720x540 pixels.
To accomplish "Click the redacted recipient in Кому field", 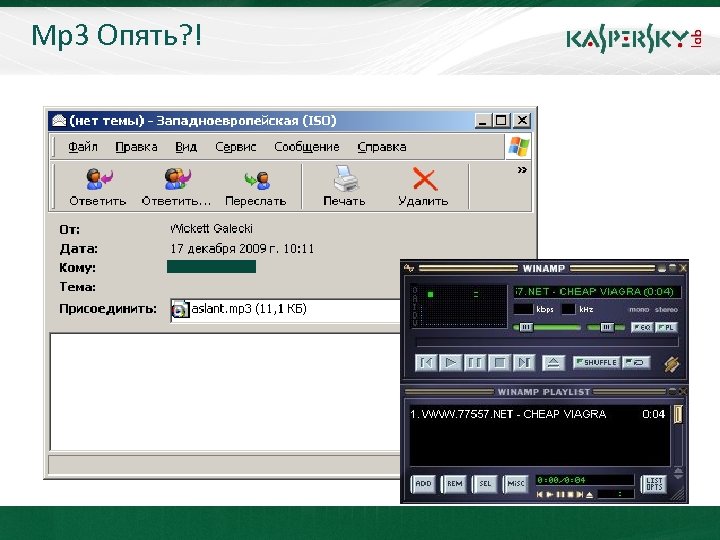I will [x=211, y=267].
